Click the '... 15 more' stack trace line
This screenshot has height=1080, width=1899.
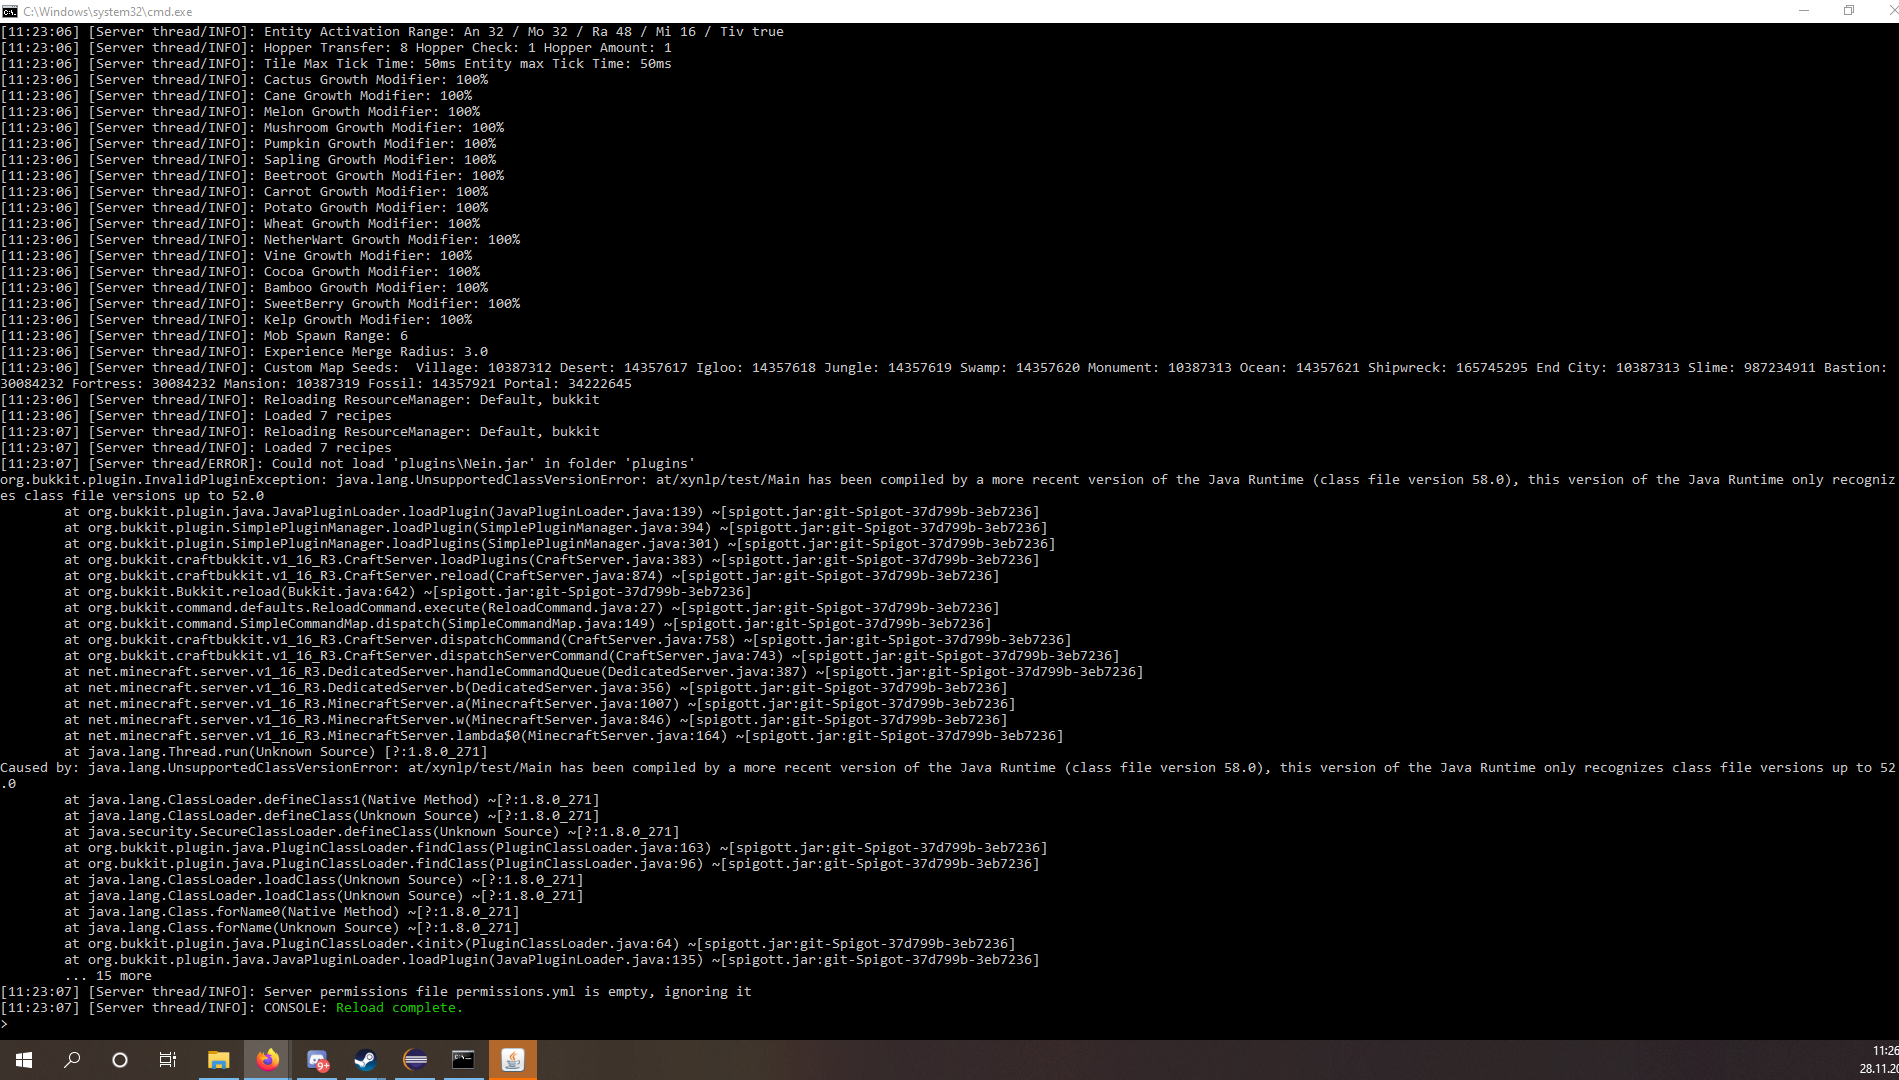point(108,976)
